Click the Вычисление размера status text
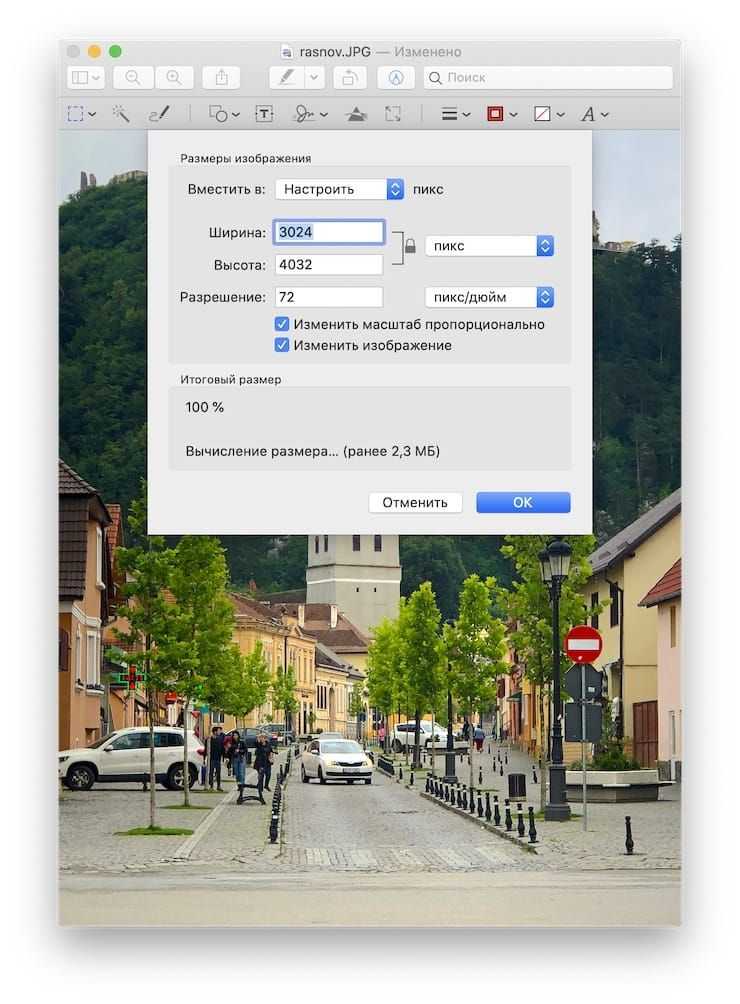Screen dimensions: 740x1004 click(312, 451)
